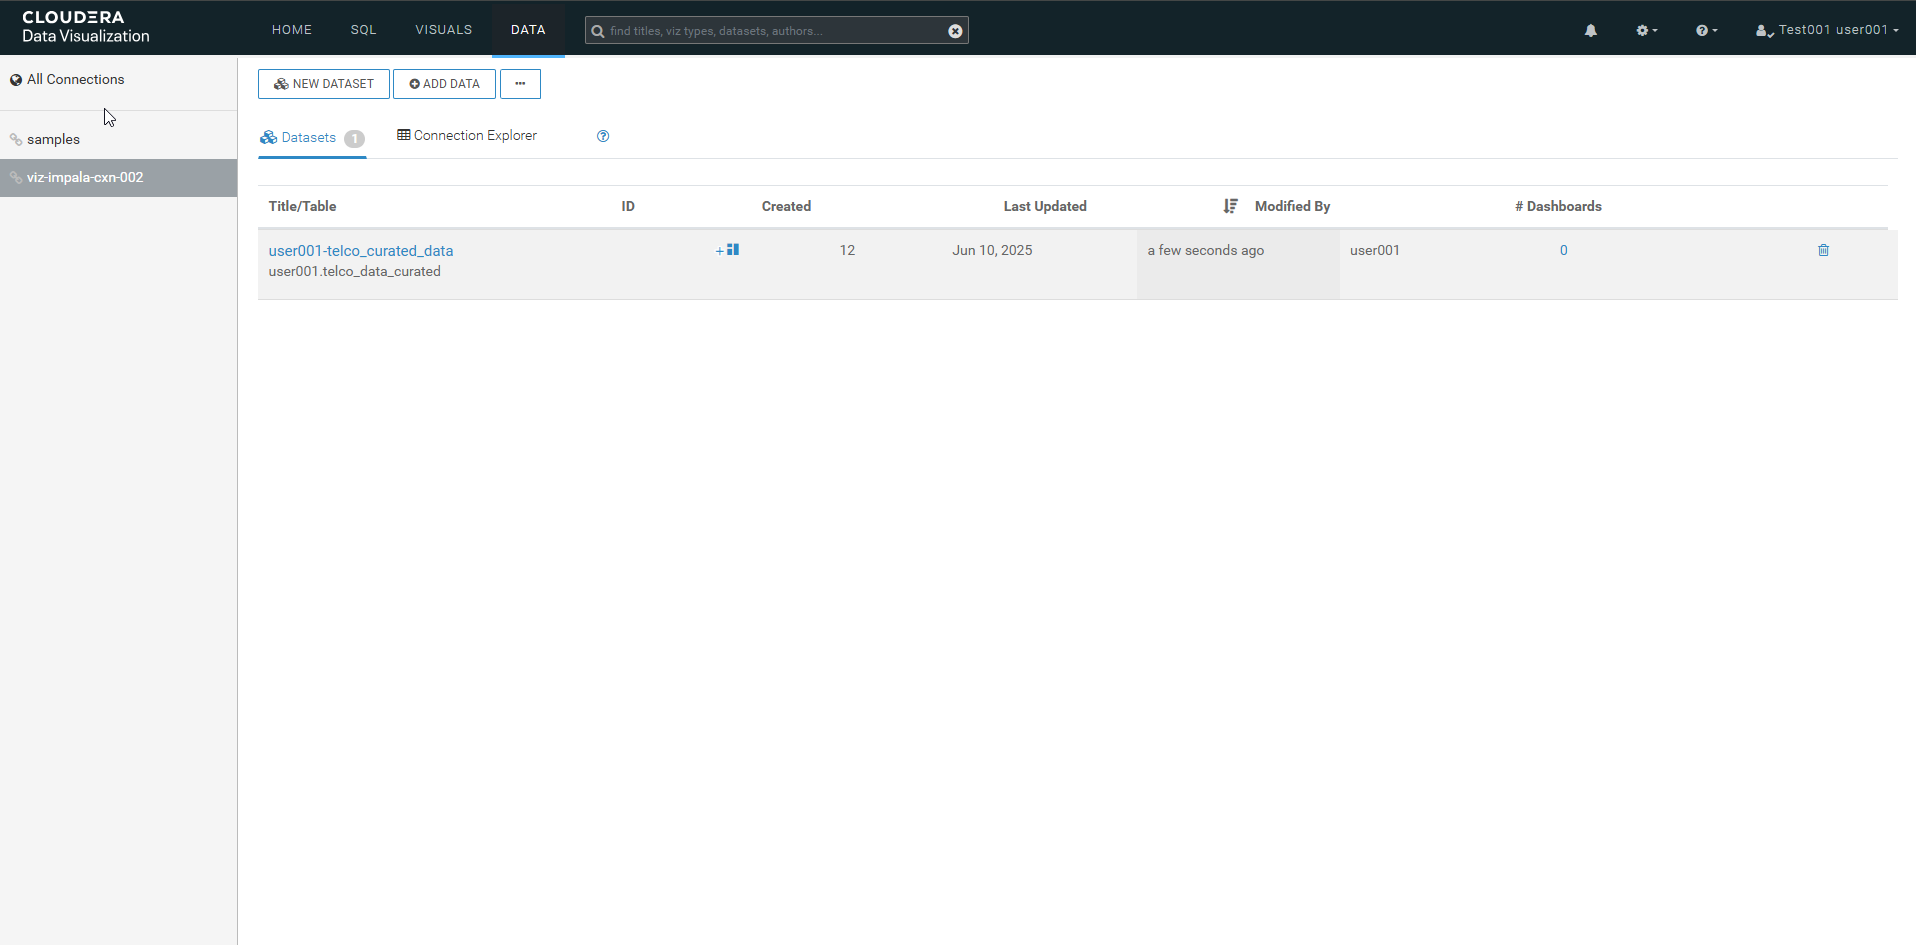This screenshot has height=945, width=1916.
Task: Click the sort descending icon
Action: pyautogui.click(x=1230, y=206)
